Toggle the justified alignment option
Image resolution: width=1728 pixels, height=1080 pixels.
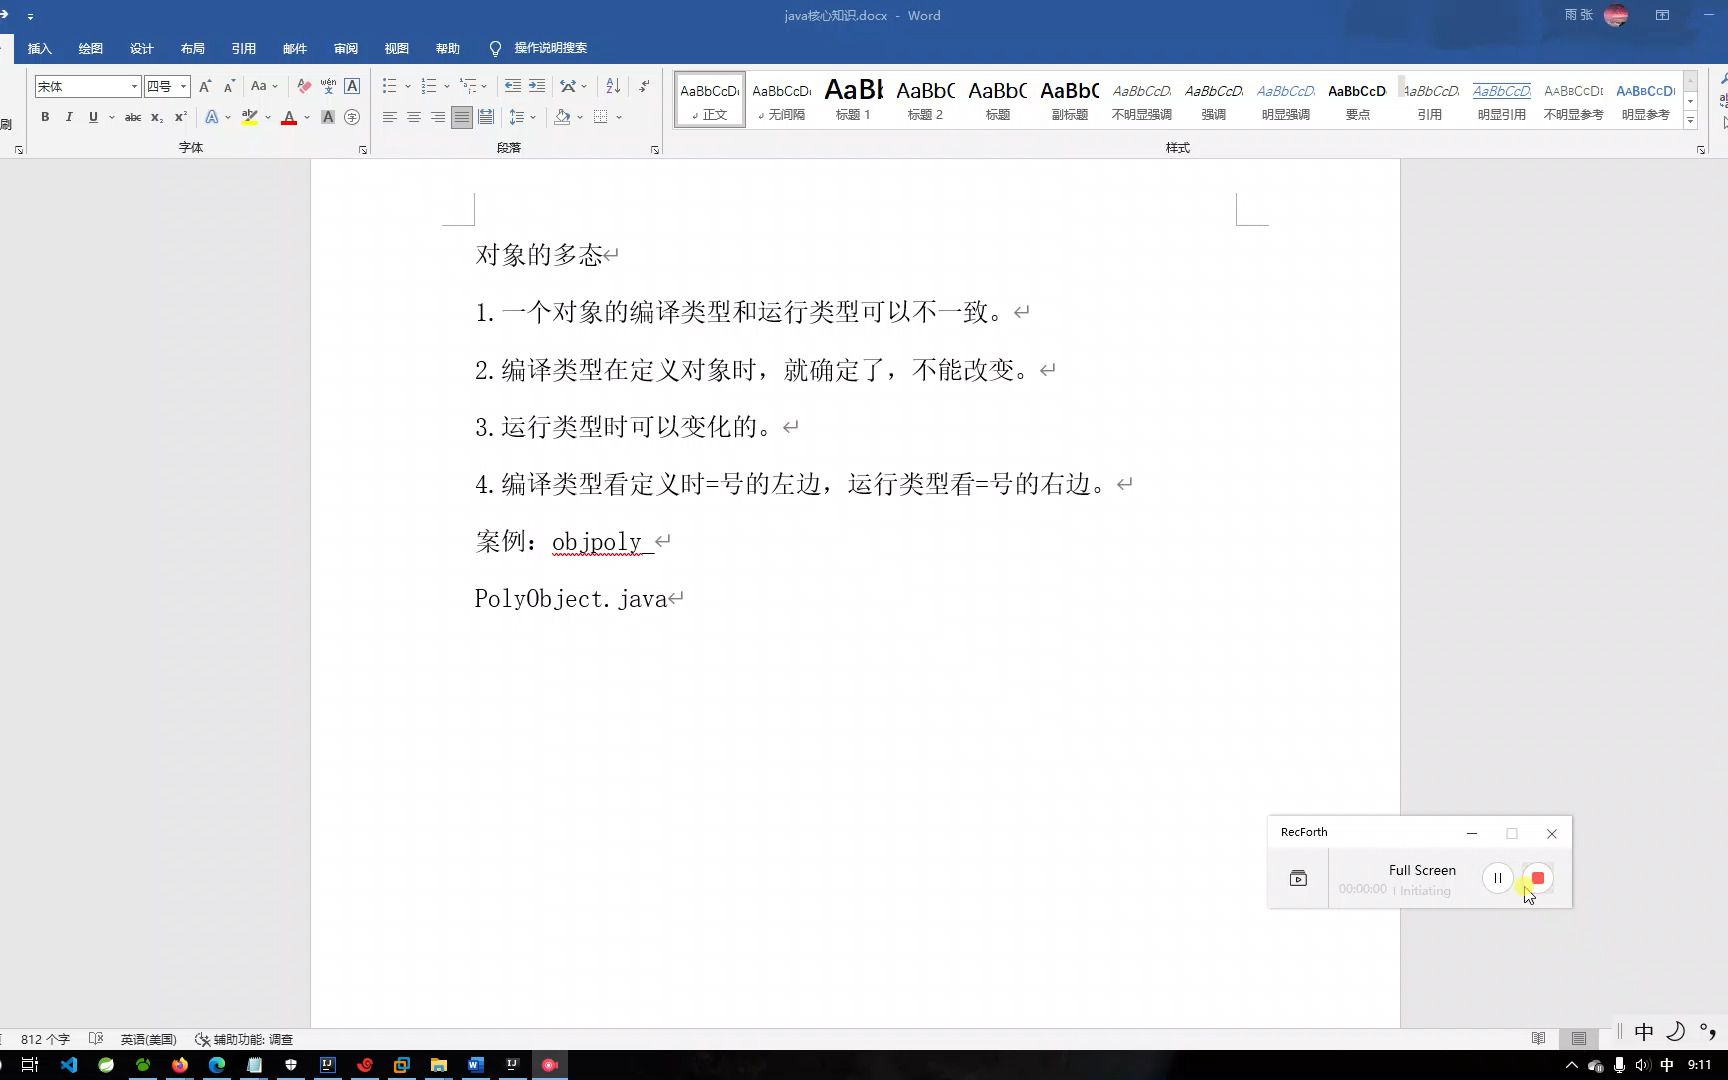click(x=461, y=117)
